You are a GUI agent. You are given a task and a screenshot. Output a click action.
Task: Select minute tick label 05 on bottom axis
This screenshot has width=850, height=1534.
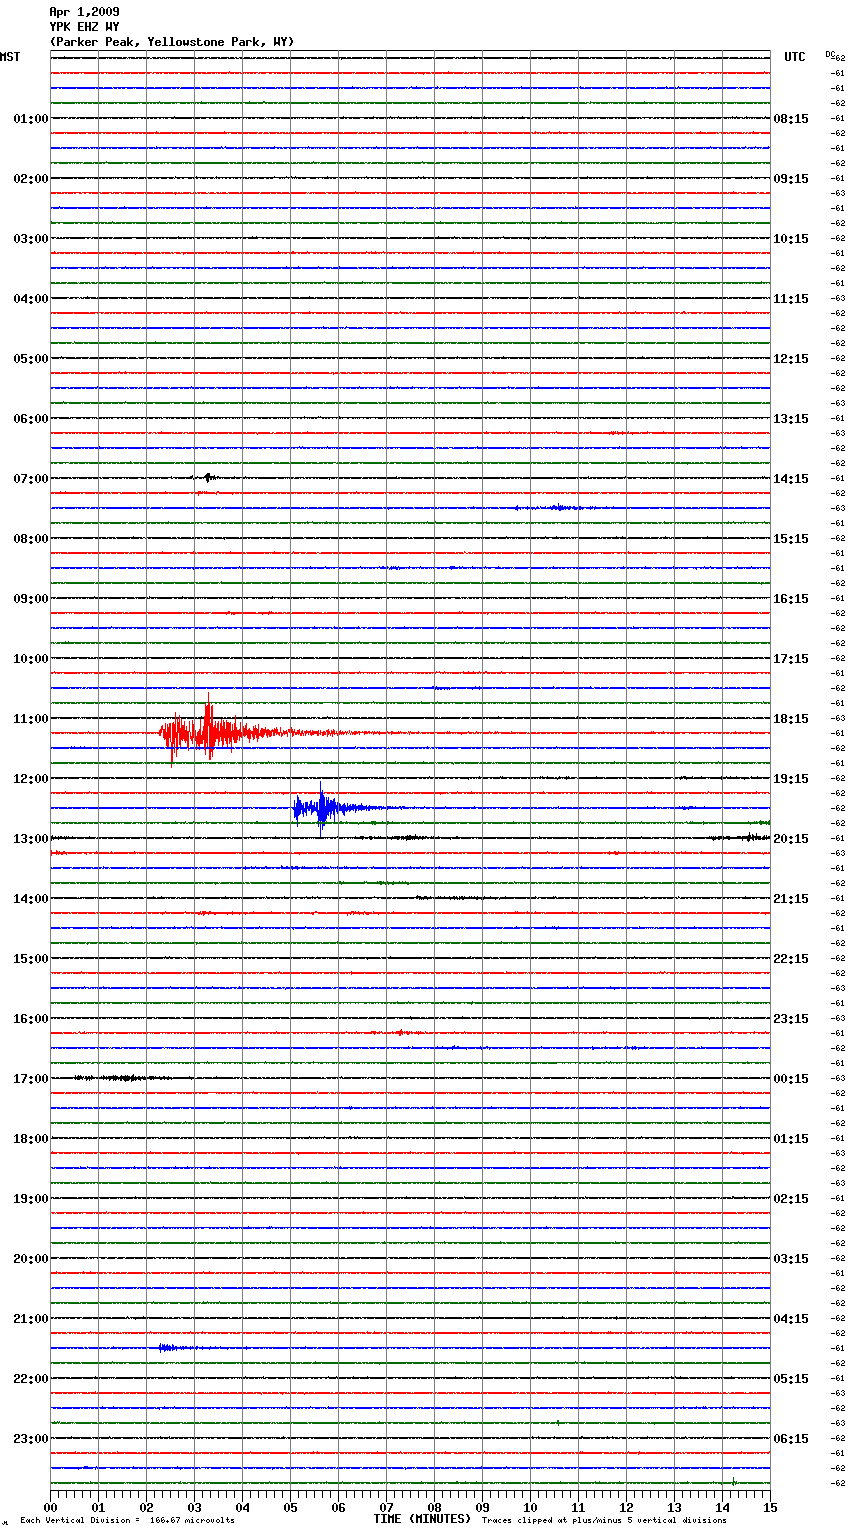point(291,1507)
